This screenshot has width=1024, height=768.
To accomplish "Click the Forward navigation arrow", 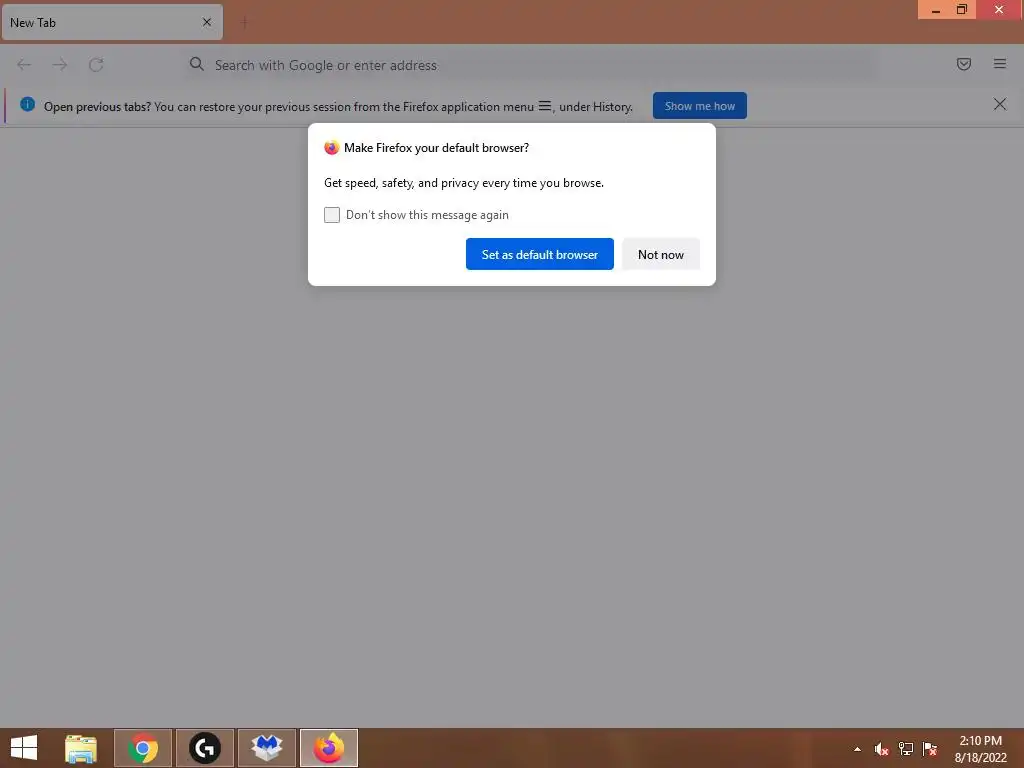I will (60, 65).
